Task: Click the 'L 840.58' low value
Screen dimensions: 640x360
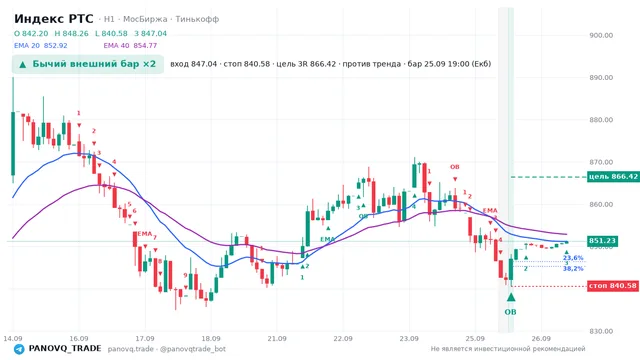Action: point(111,33)
